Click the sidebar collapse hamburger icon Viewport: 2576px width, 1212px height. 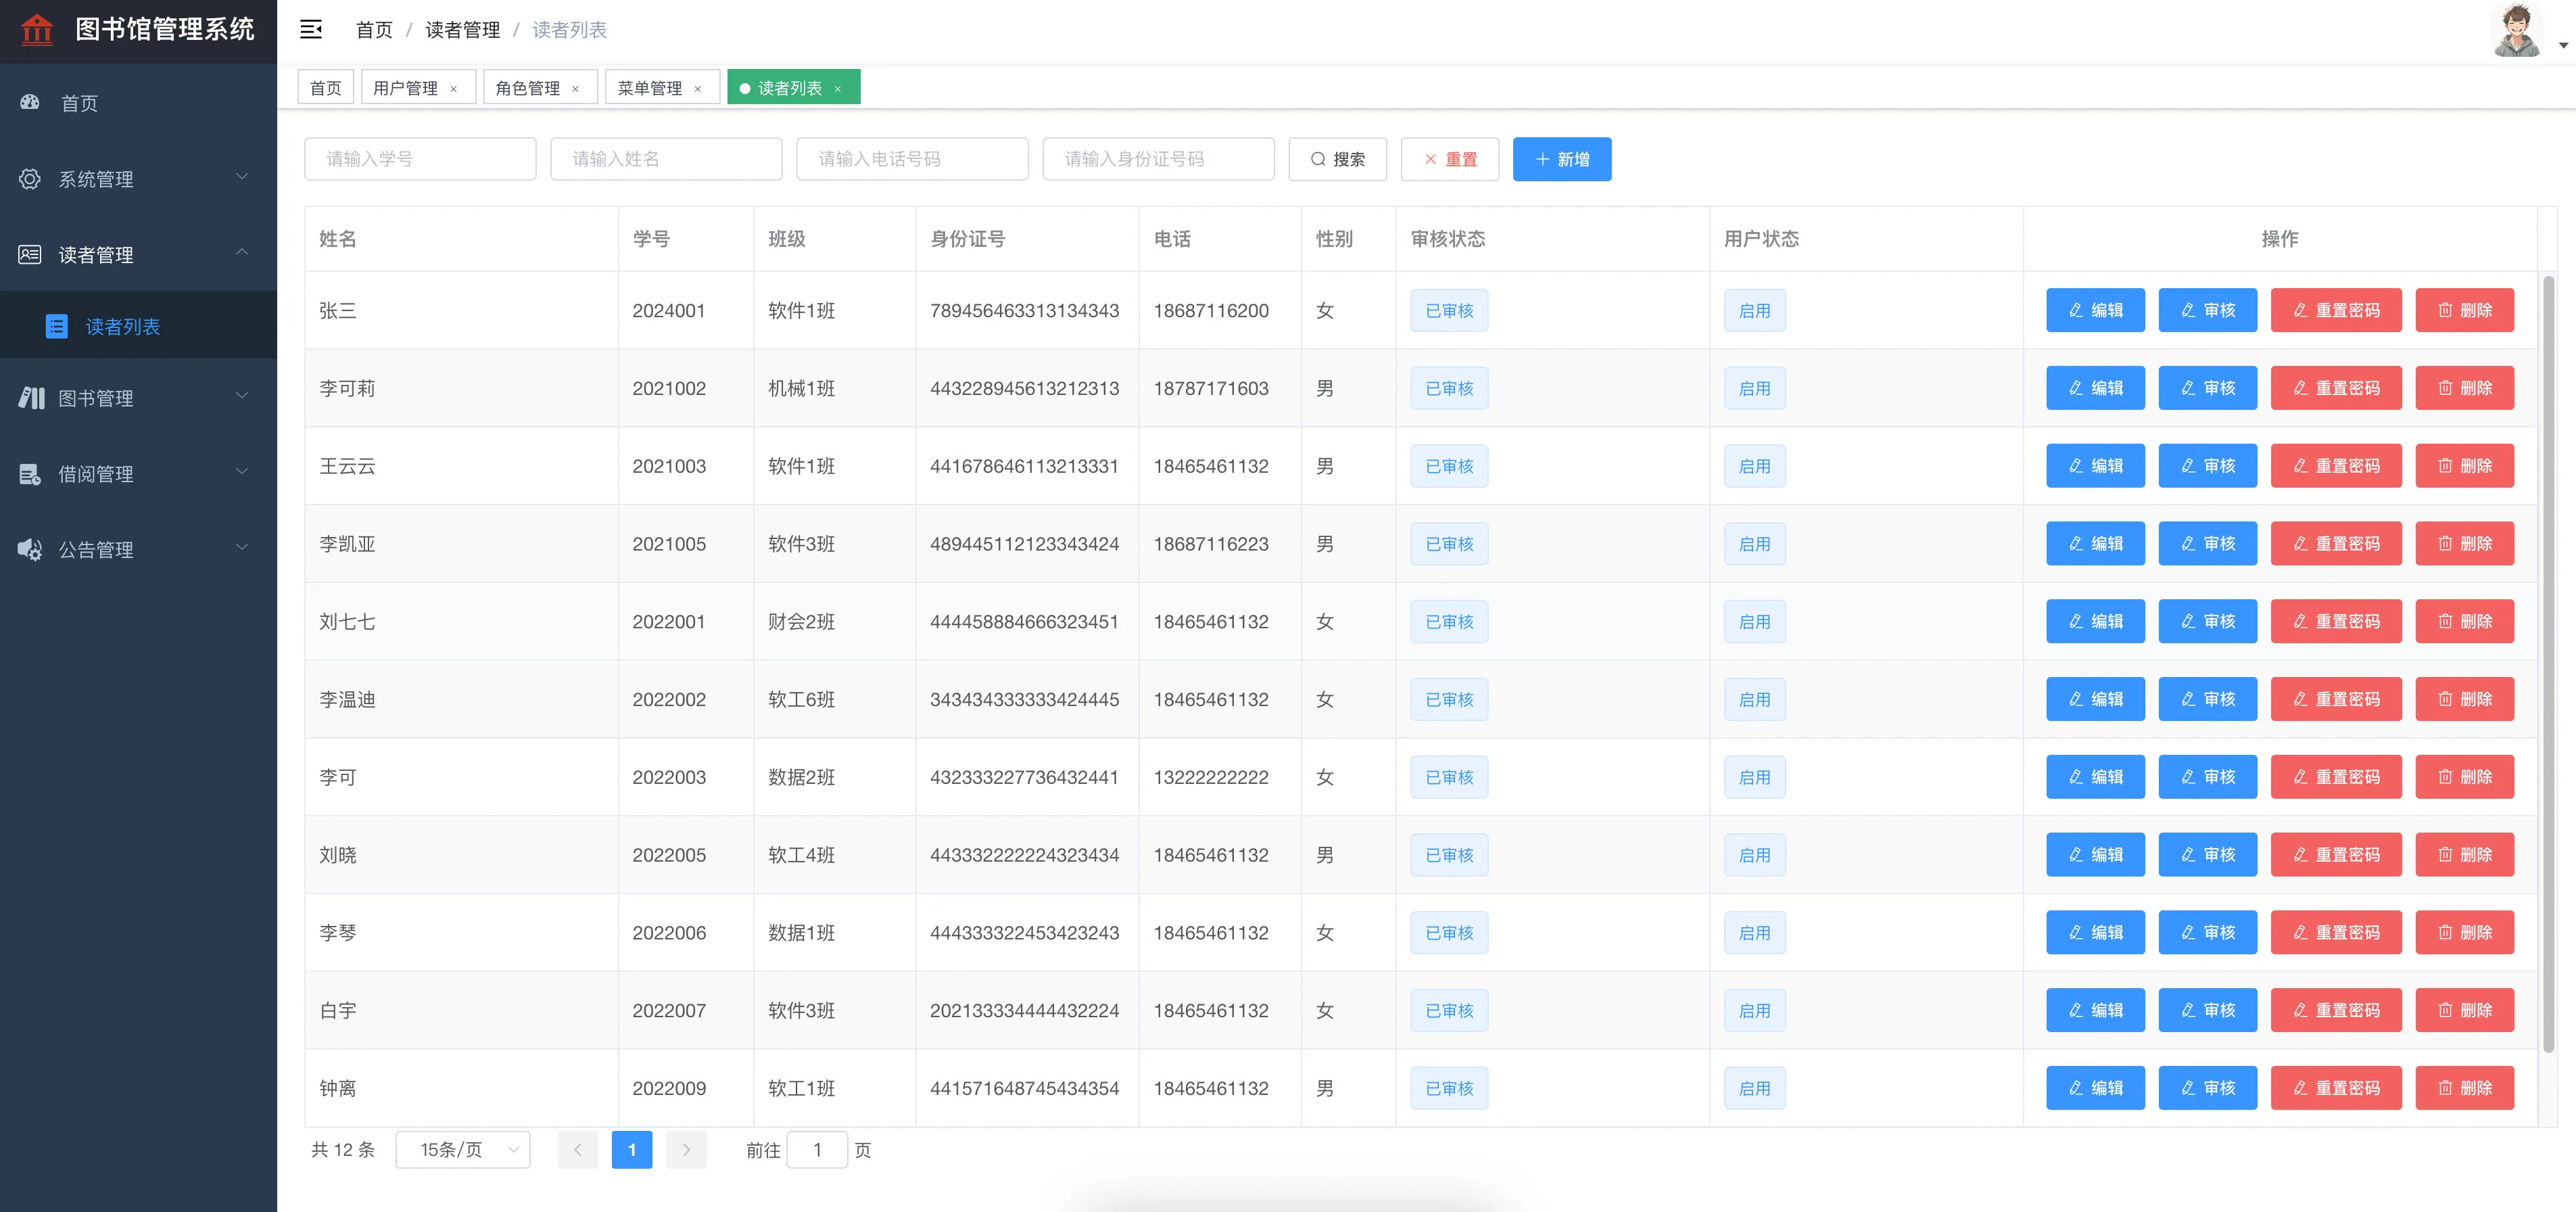311,29
